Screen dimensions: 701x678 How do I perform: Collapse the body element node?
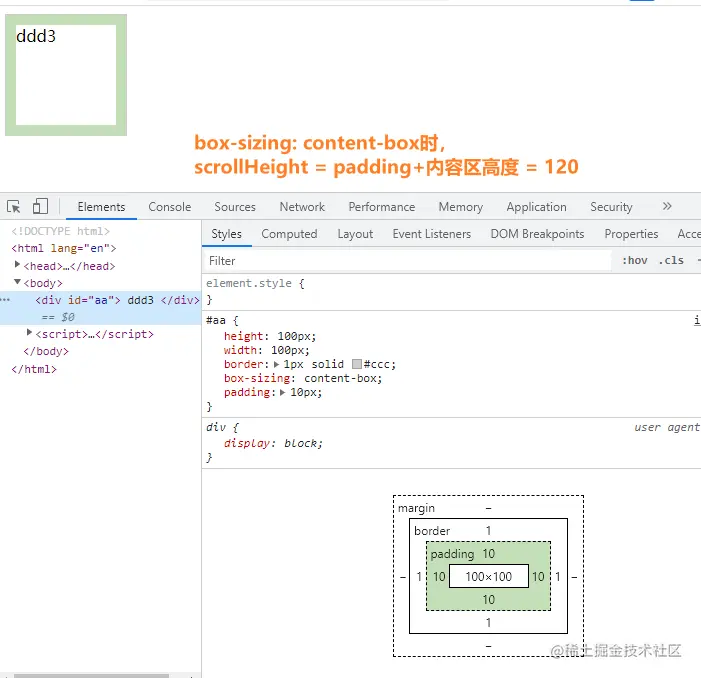pos(17,282)
